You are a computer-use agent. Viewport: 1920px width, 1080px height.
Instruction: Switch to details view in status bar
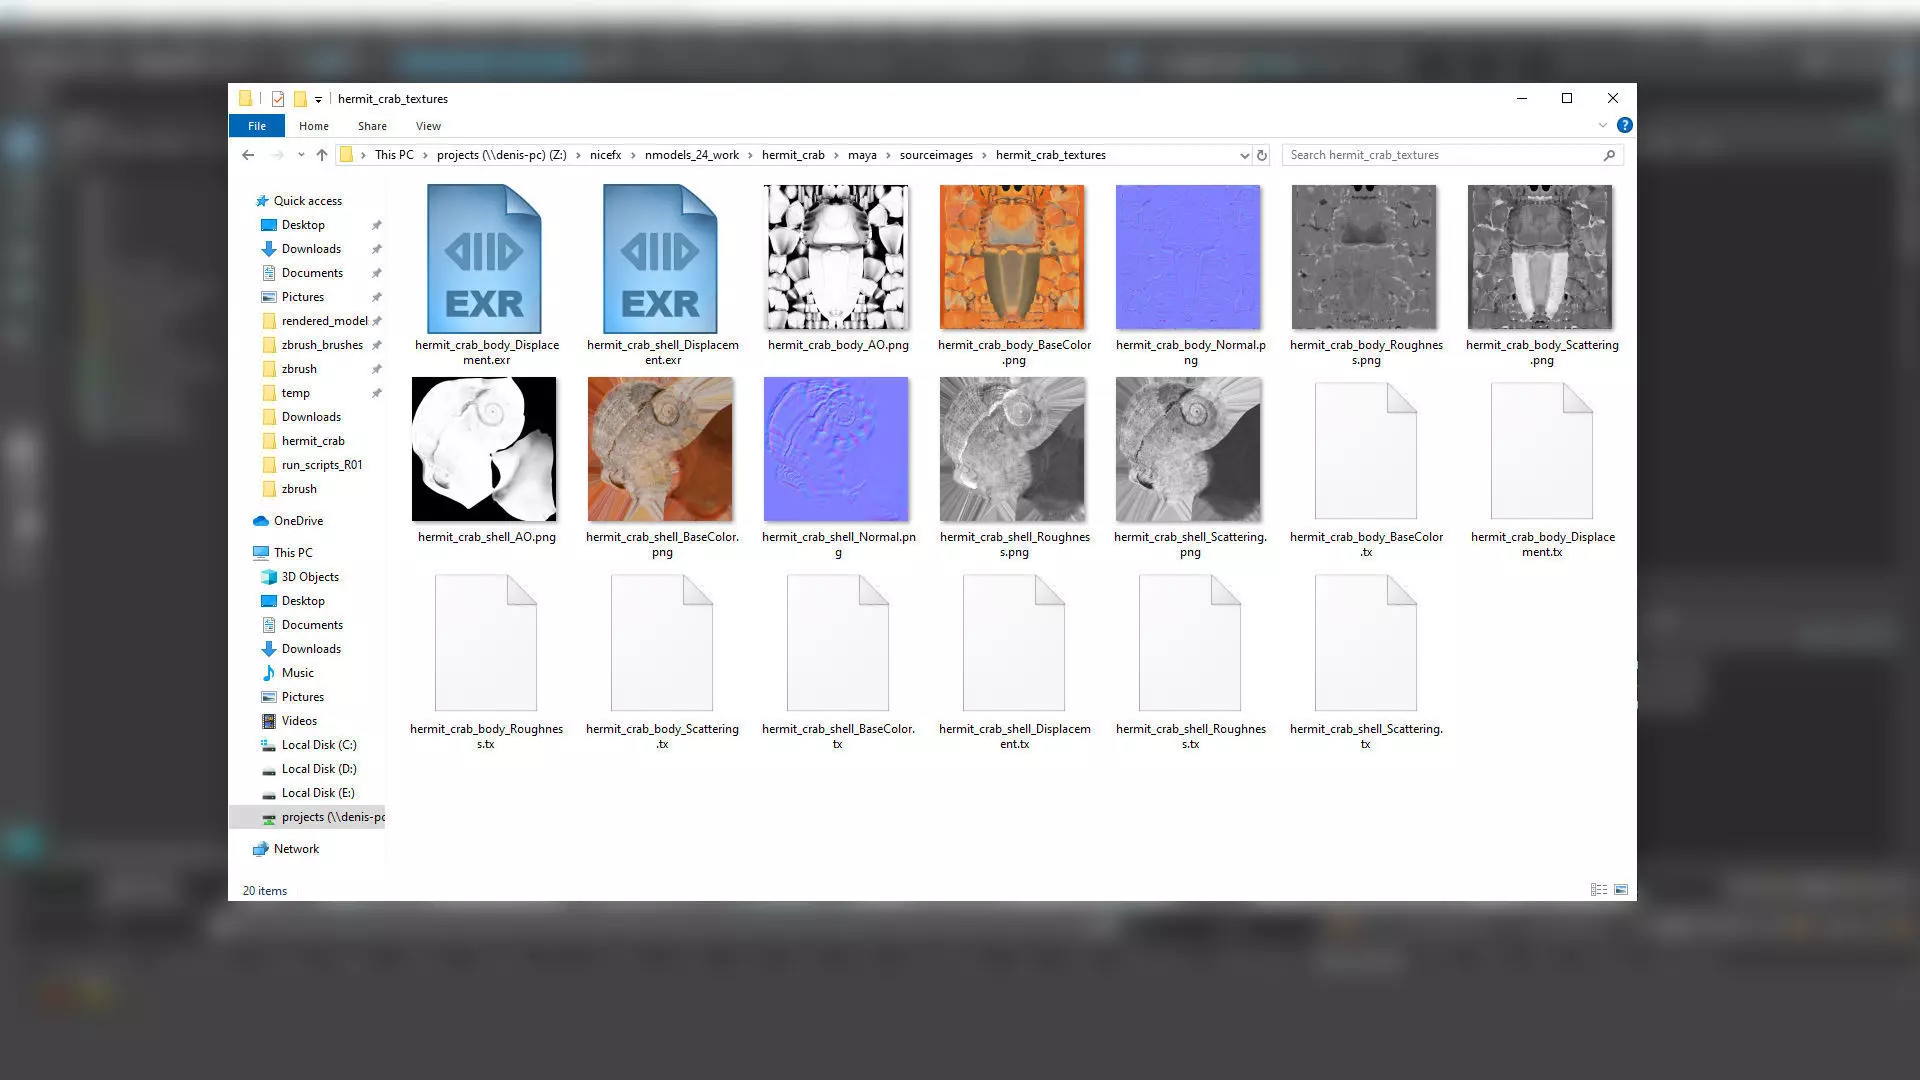tap(1598, 890)
